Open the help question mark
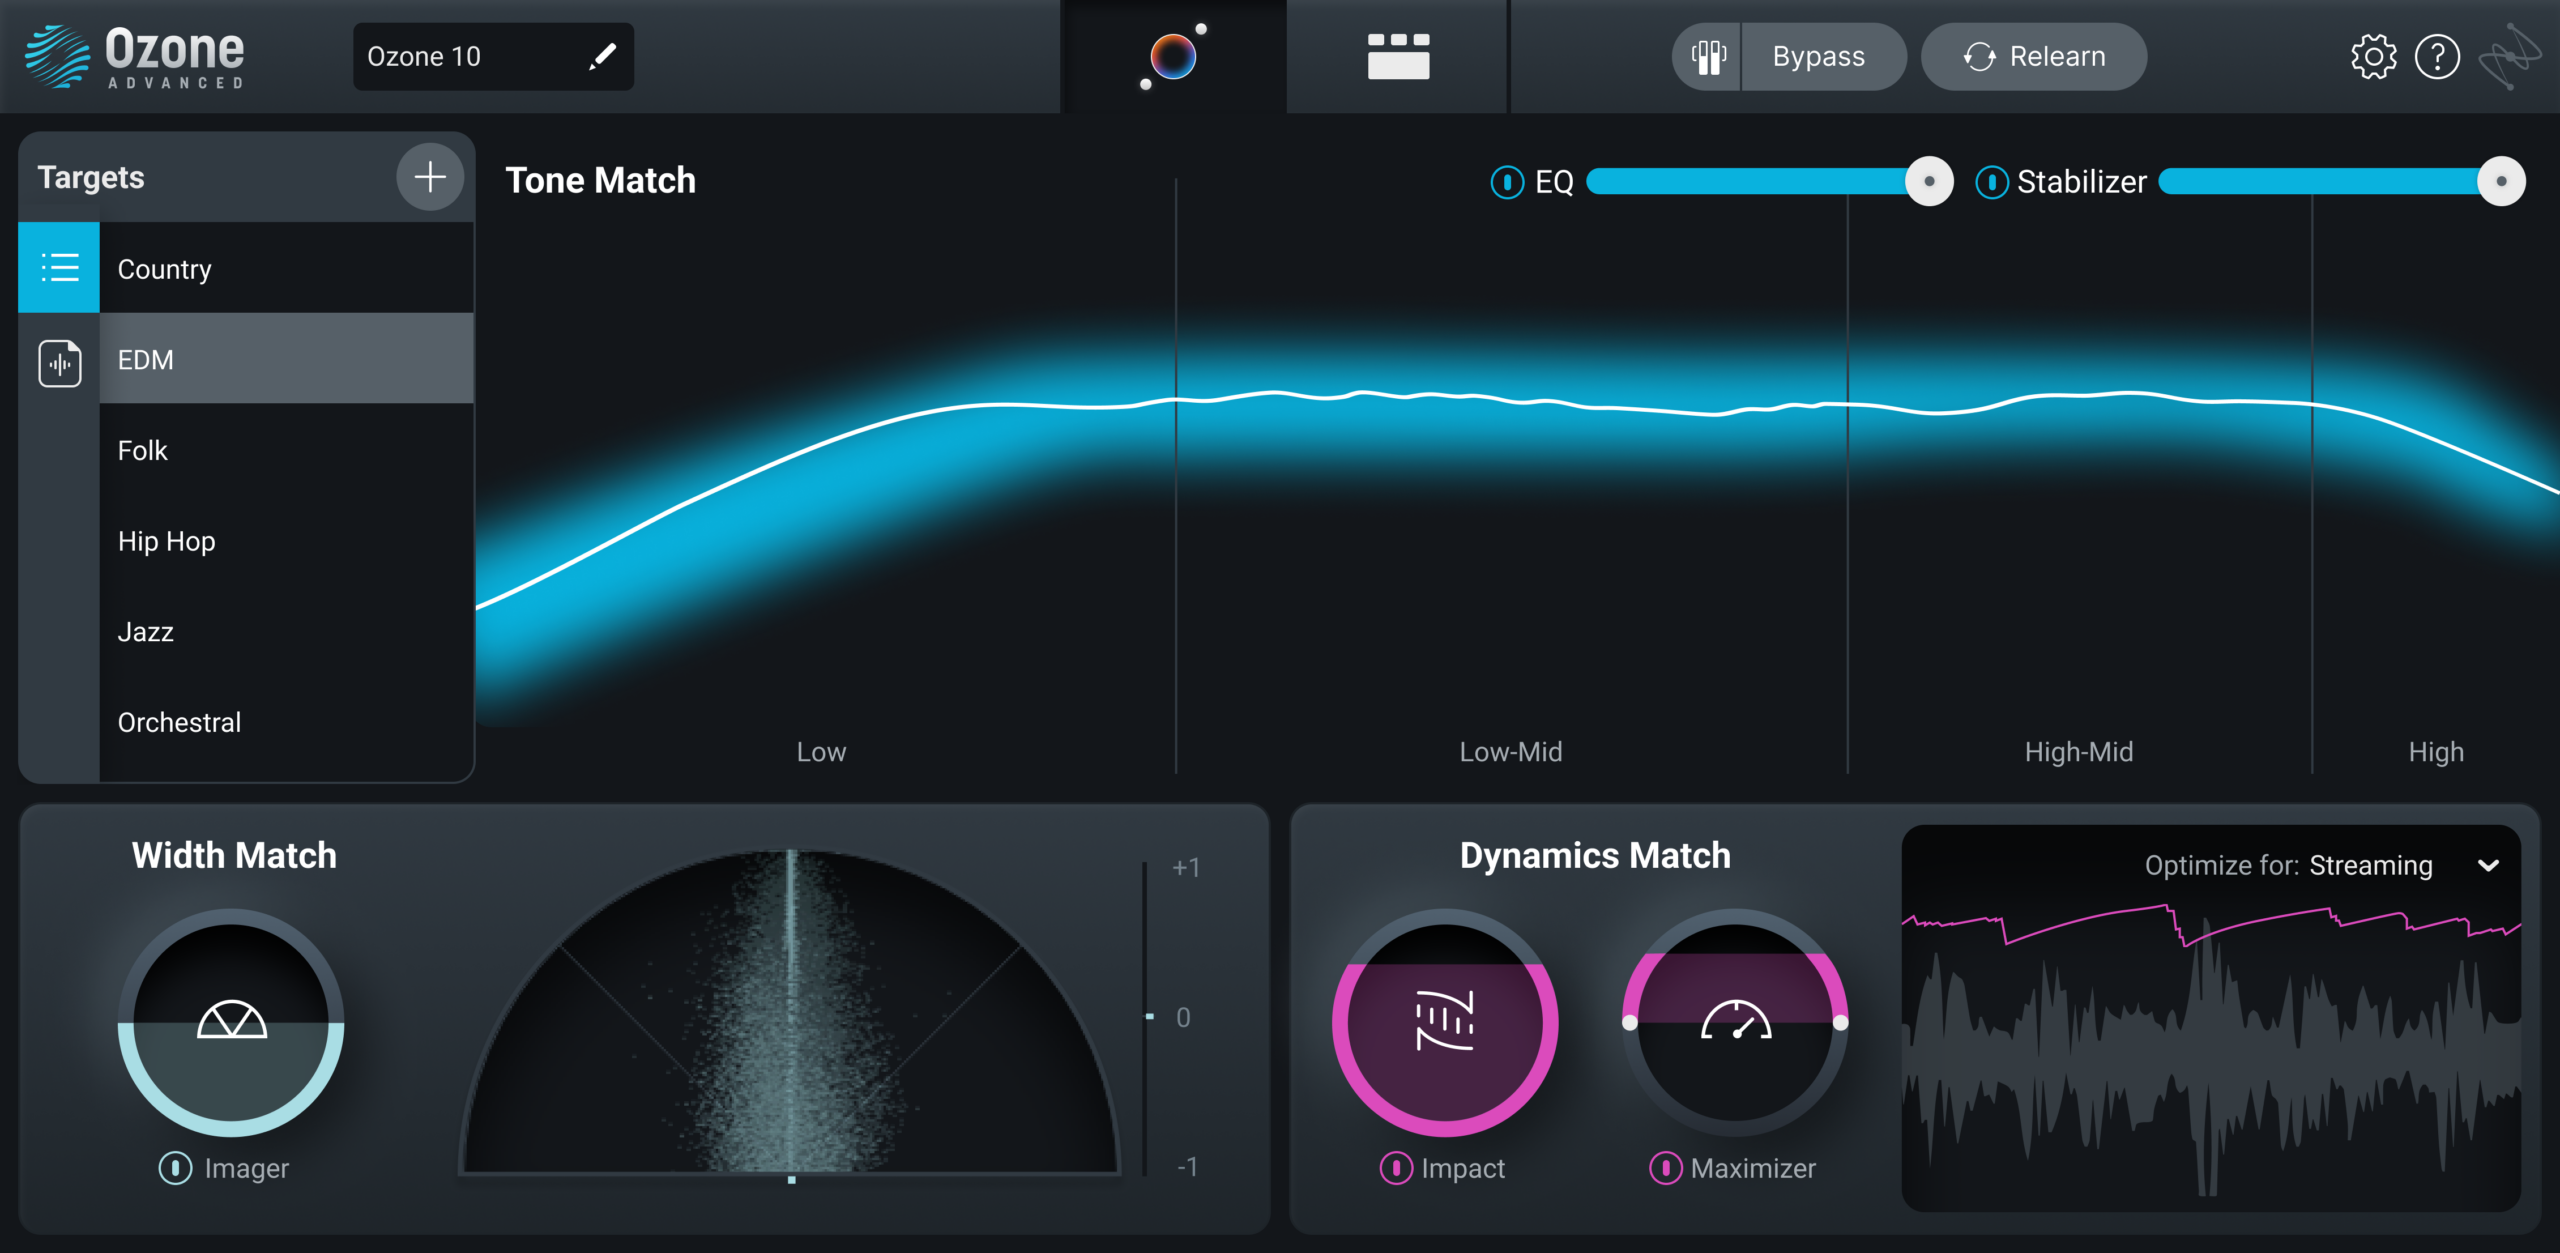 tap(2437, 57)
